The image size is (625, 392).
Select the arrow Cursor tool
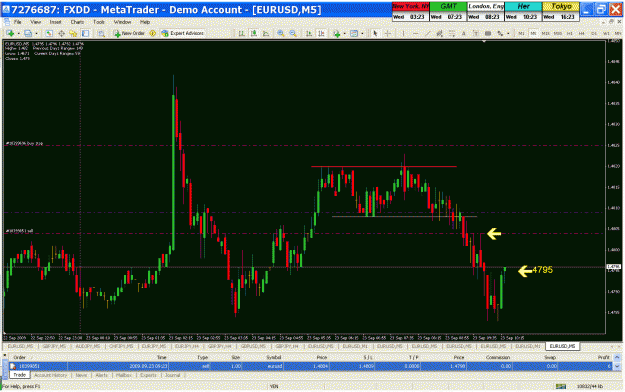(x=375, y=33)
